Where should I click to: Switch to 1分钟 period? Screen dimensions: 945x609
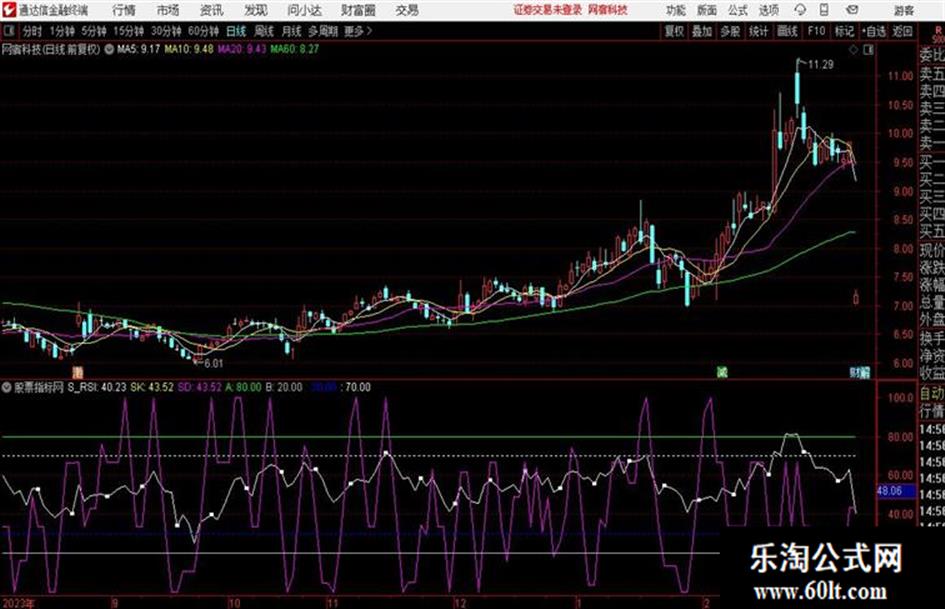(61, 31)
